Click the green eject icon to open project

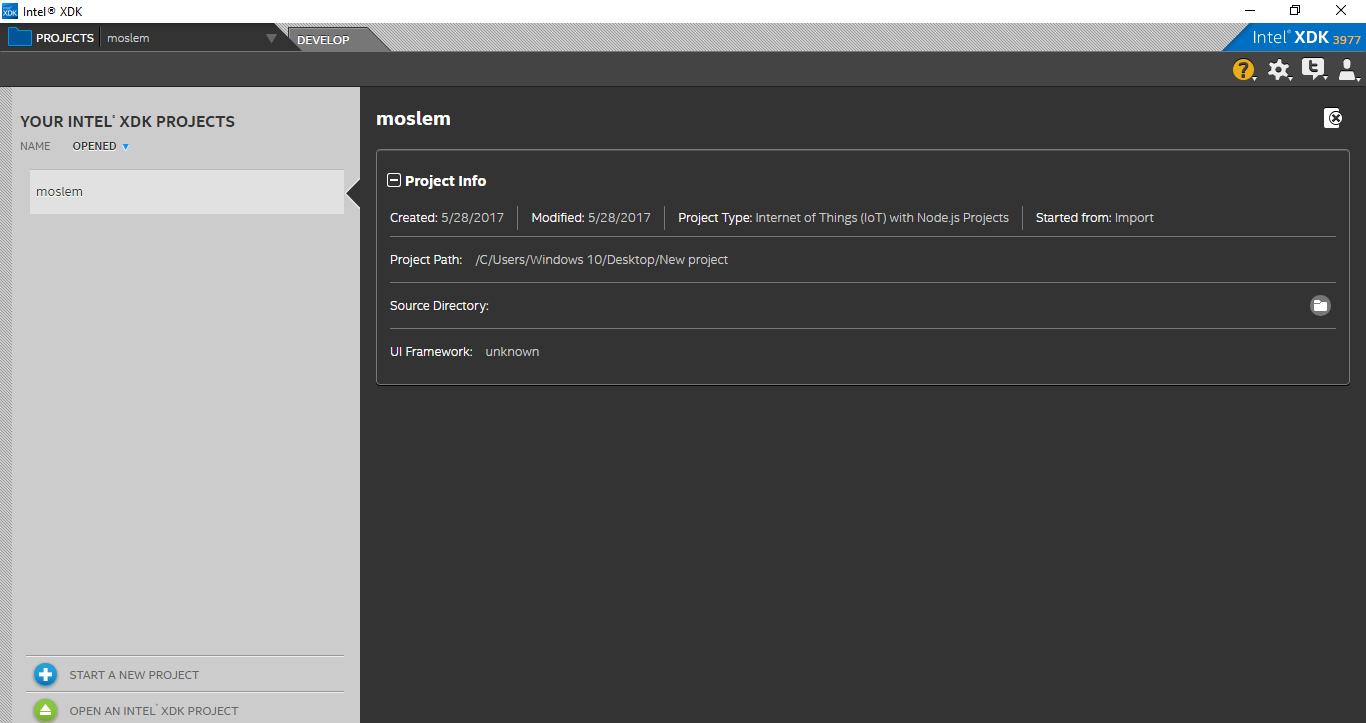pyautogui.click(x=45, y=711)
